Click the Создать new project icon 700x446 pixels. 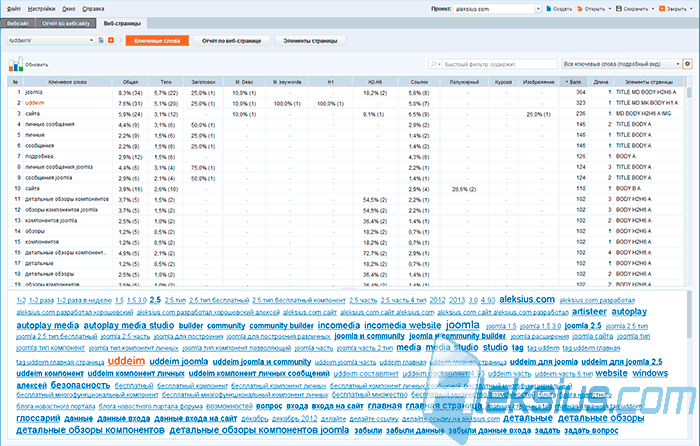click(x=550, y=8)
